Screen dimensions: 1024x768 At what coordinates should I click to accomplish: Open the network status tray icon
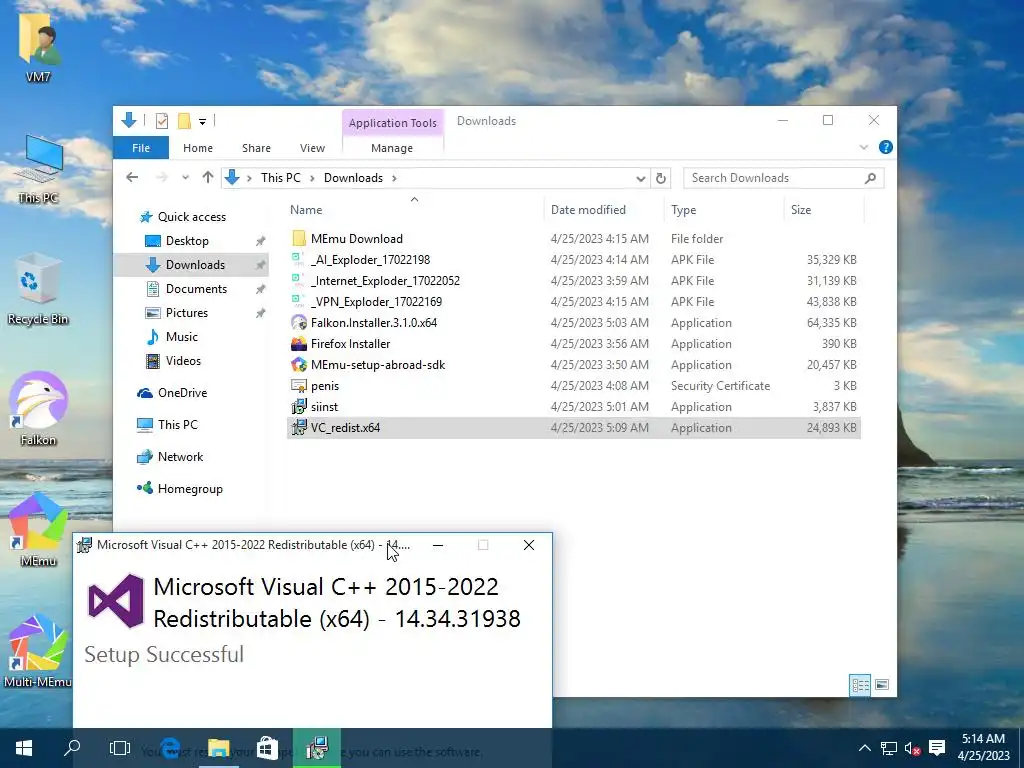tap(888, 748)
